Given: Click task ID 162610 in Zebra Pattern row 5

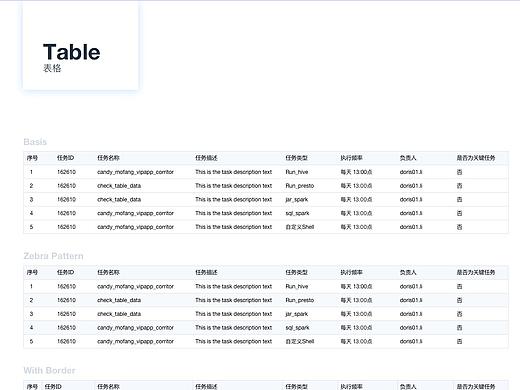Looking at the screenshot, I should tap(66, 341).
